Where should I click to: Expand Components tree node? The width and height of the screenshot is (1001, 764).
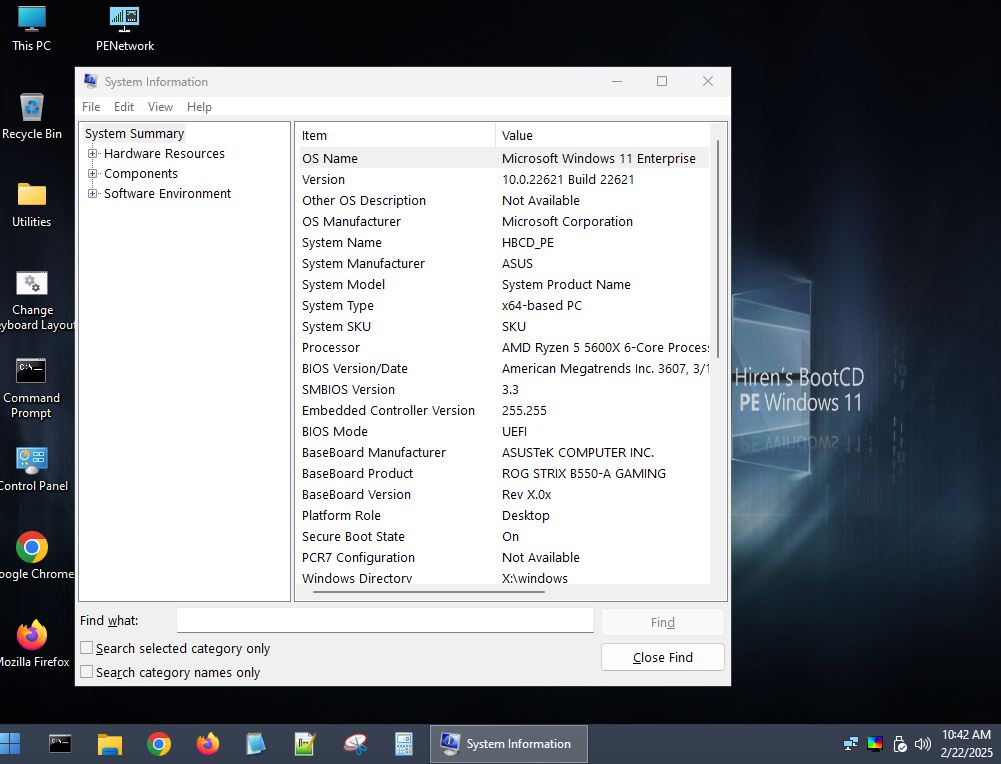pos(93,174)
